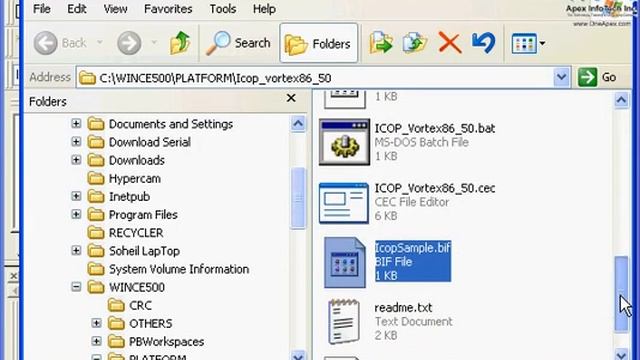Open the Help menu
Image resolution: width=640 pixels, height=360 pixels.
(x=264, y=9)
